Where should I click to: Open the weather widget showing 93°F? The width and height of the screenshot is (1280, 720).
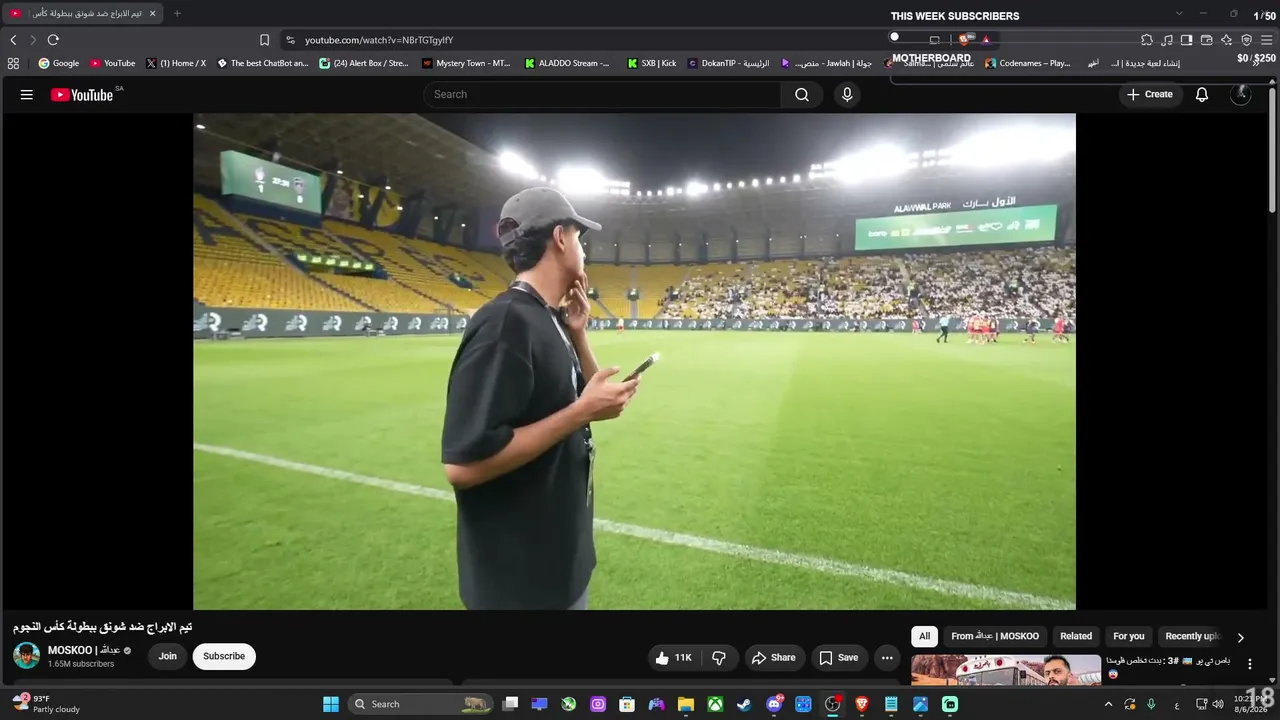(x=46, y=704)
